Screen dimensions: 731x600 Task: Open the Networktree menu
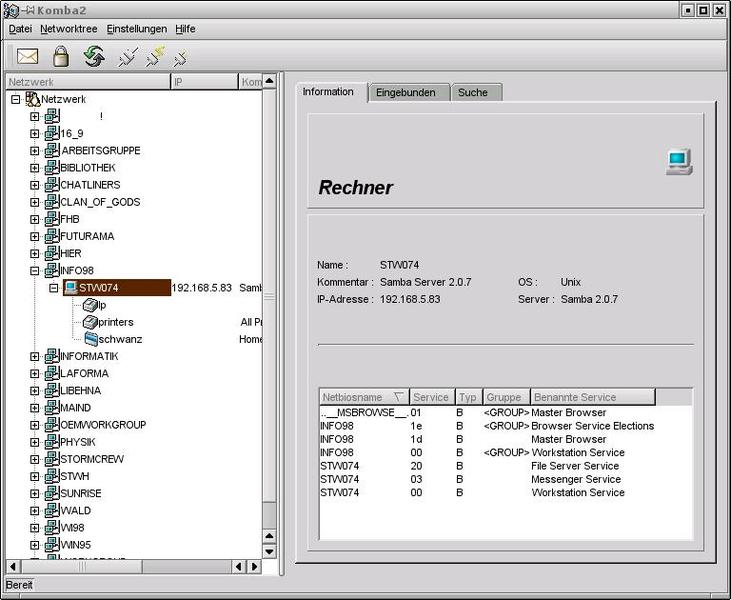(x=69, y=29)
